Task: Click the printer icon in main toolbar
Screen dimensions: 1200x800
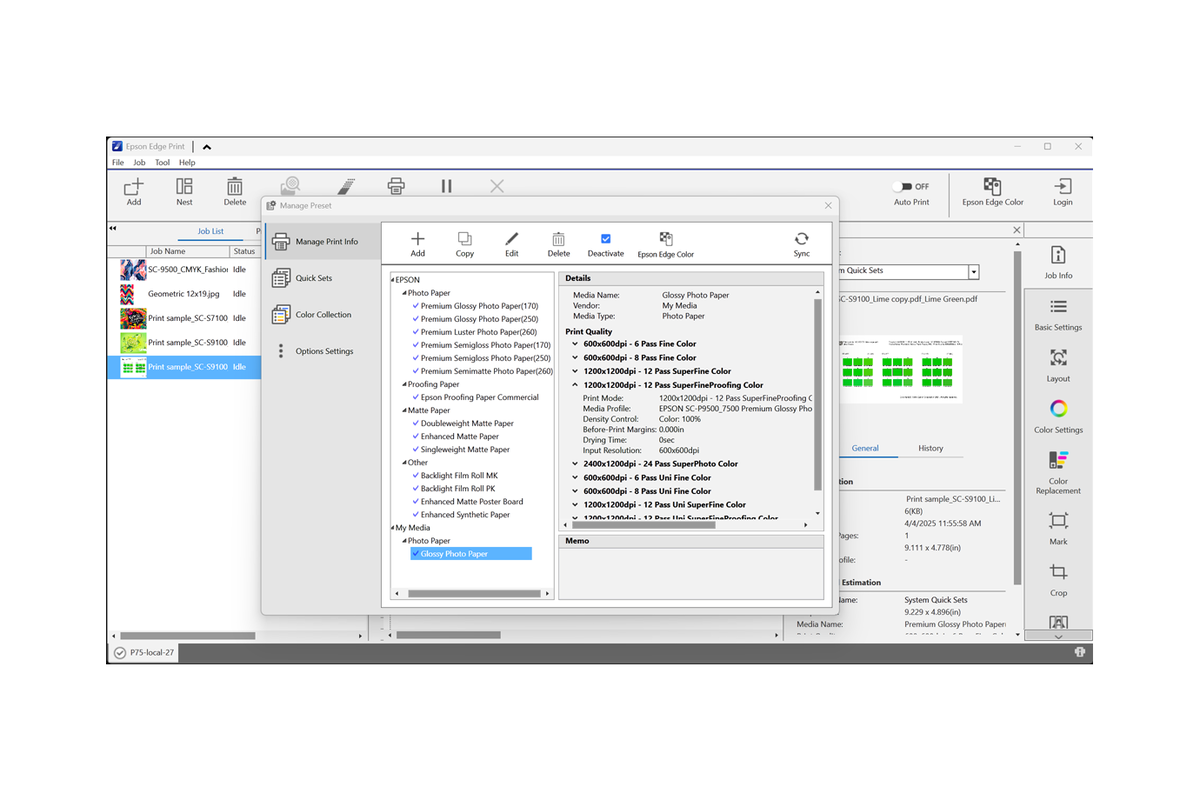Action: click(396, 186)
